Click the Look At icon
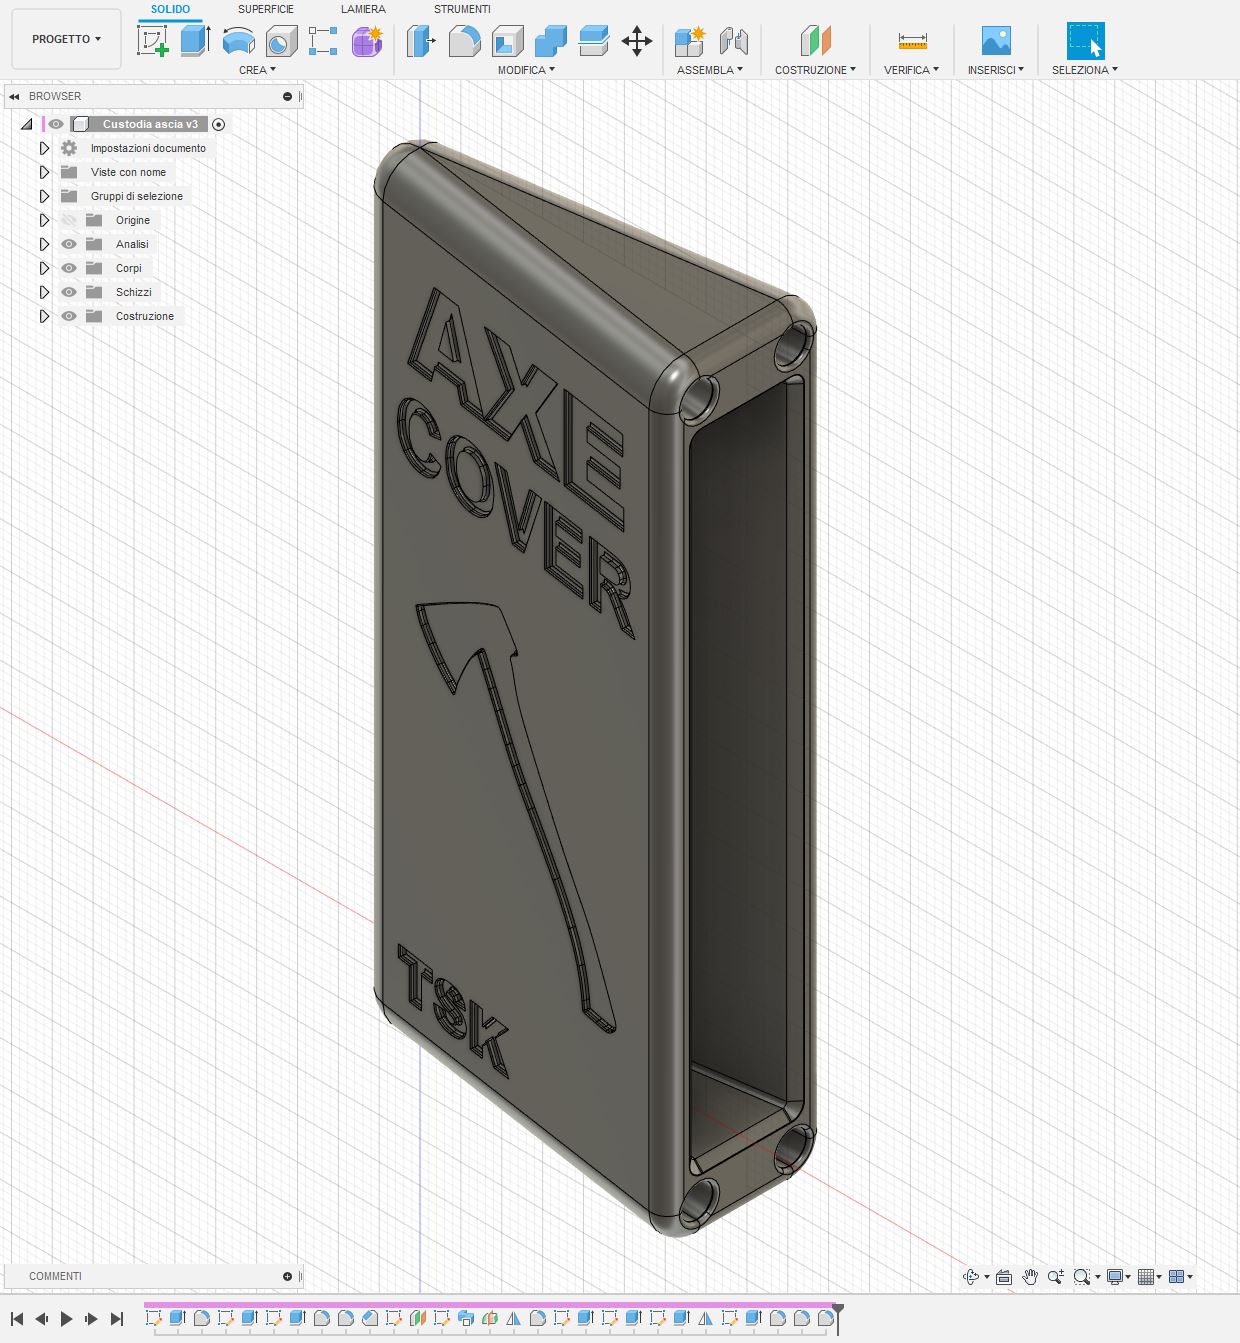This screenshot has width=1240, height=1343. tap(1004, 1277)
